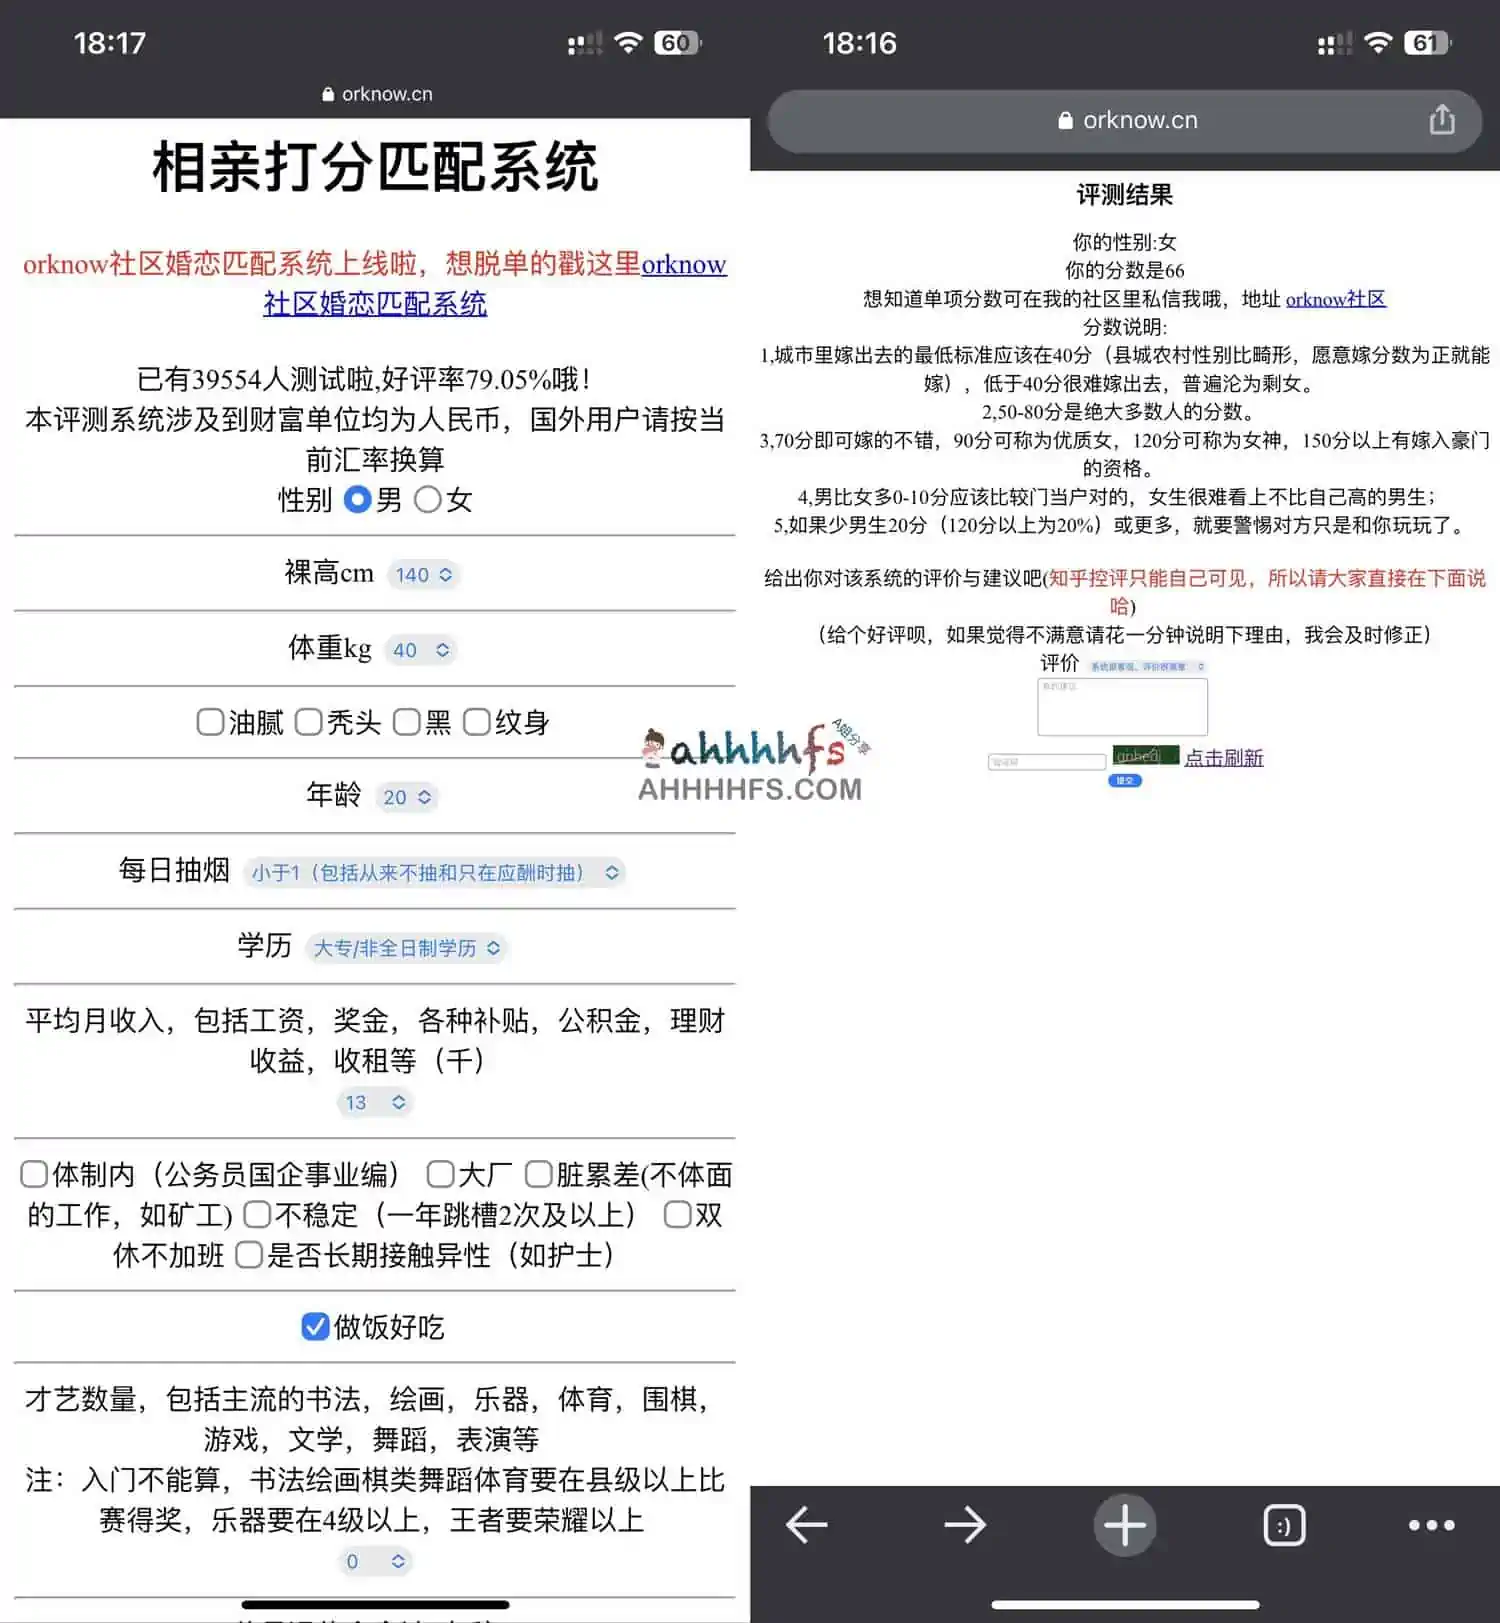
Task: Click the captcha image
Action: coord(1145,756)
